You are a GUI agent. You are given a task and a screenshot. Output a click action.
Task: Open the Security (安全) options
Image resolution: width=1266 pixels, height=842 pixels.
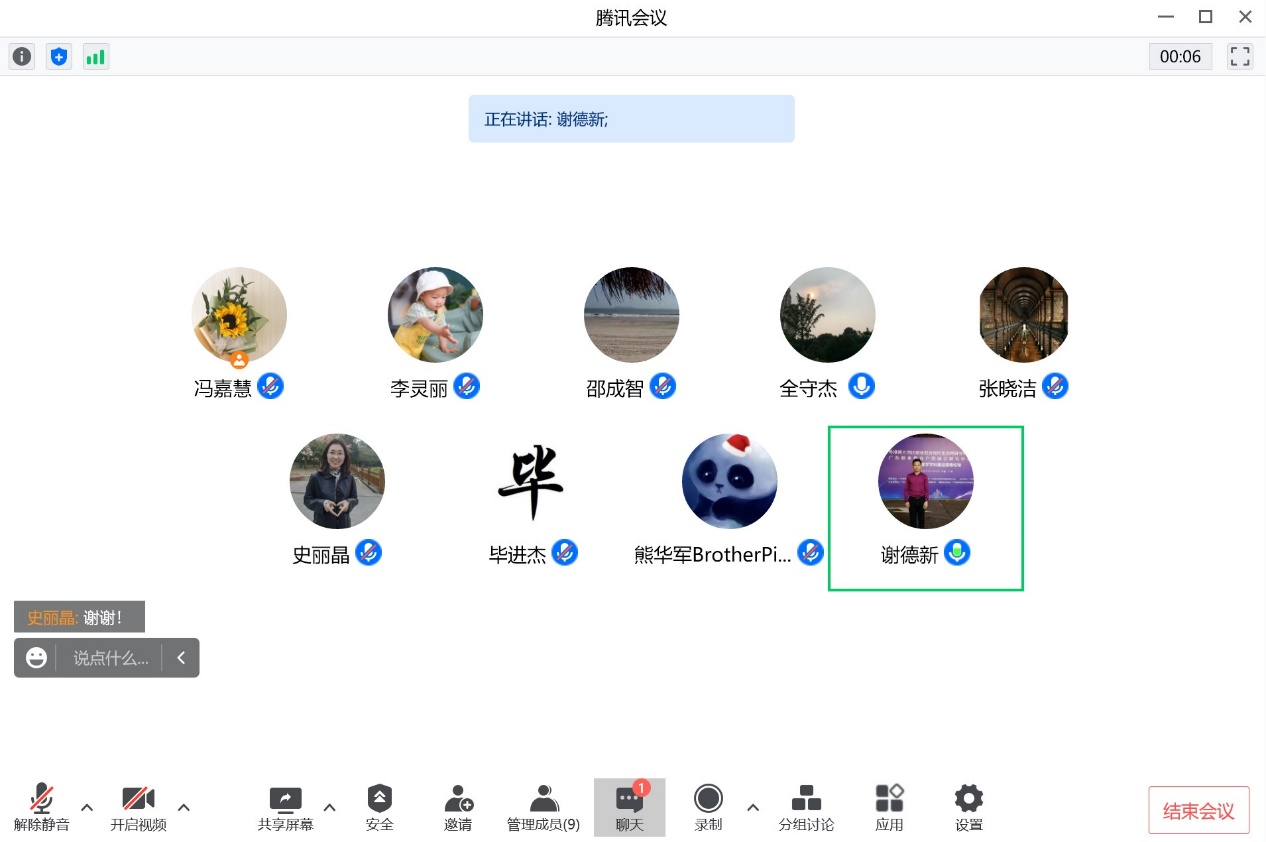(x=379, y=808)
